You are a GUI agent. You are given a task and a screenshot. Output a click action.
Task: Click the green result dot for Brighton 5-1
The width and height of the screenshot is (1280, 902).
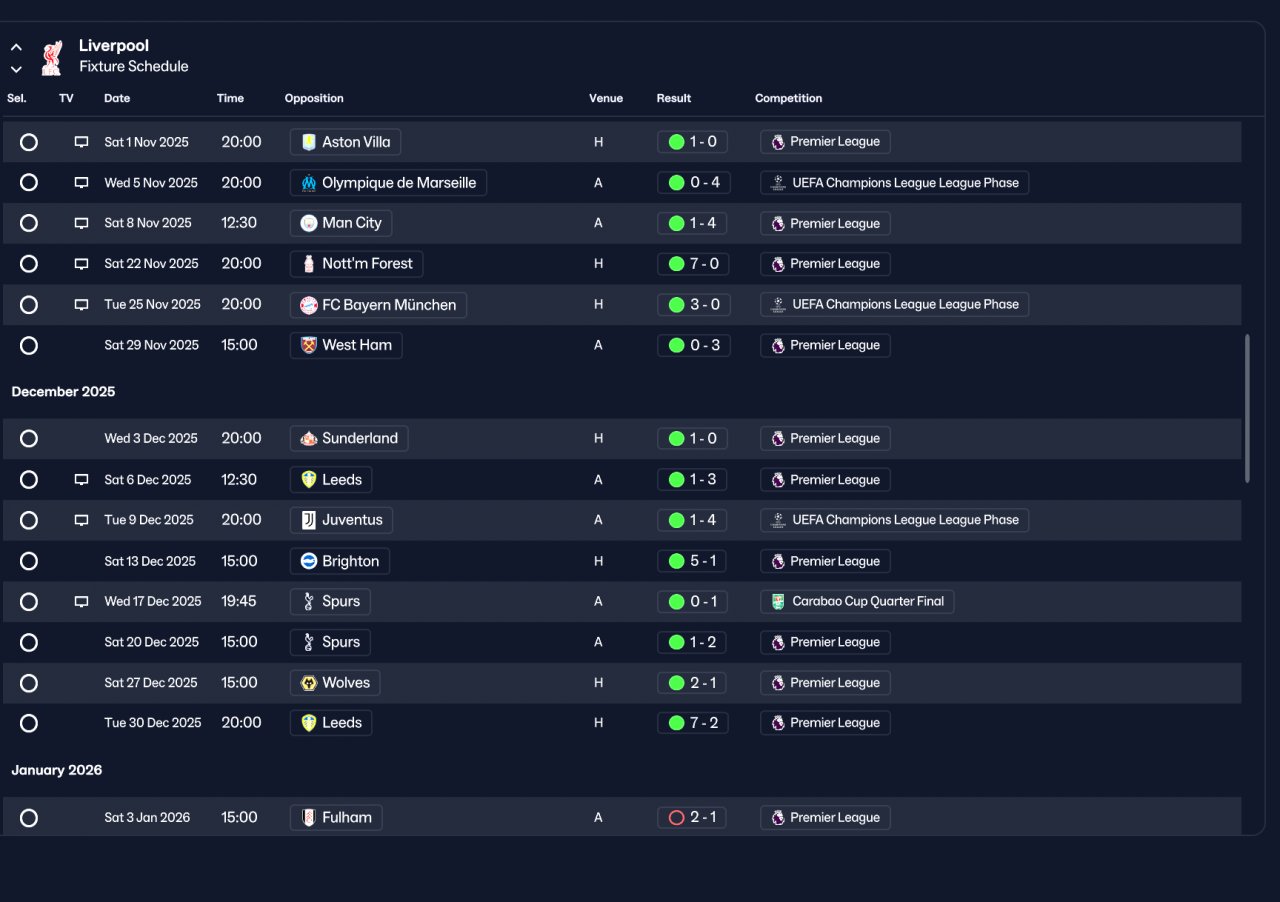pyautogui.click(x=676, y=561)
